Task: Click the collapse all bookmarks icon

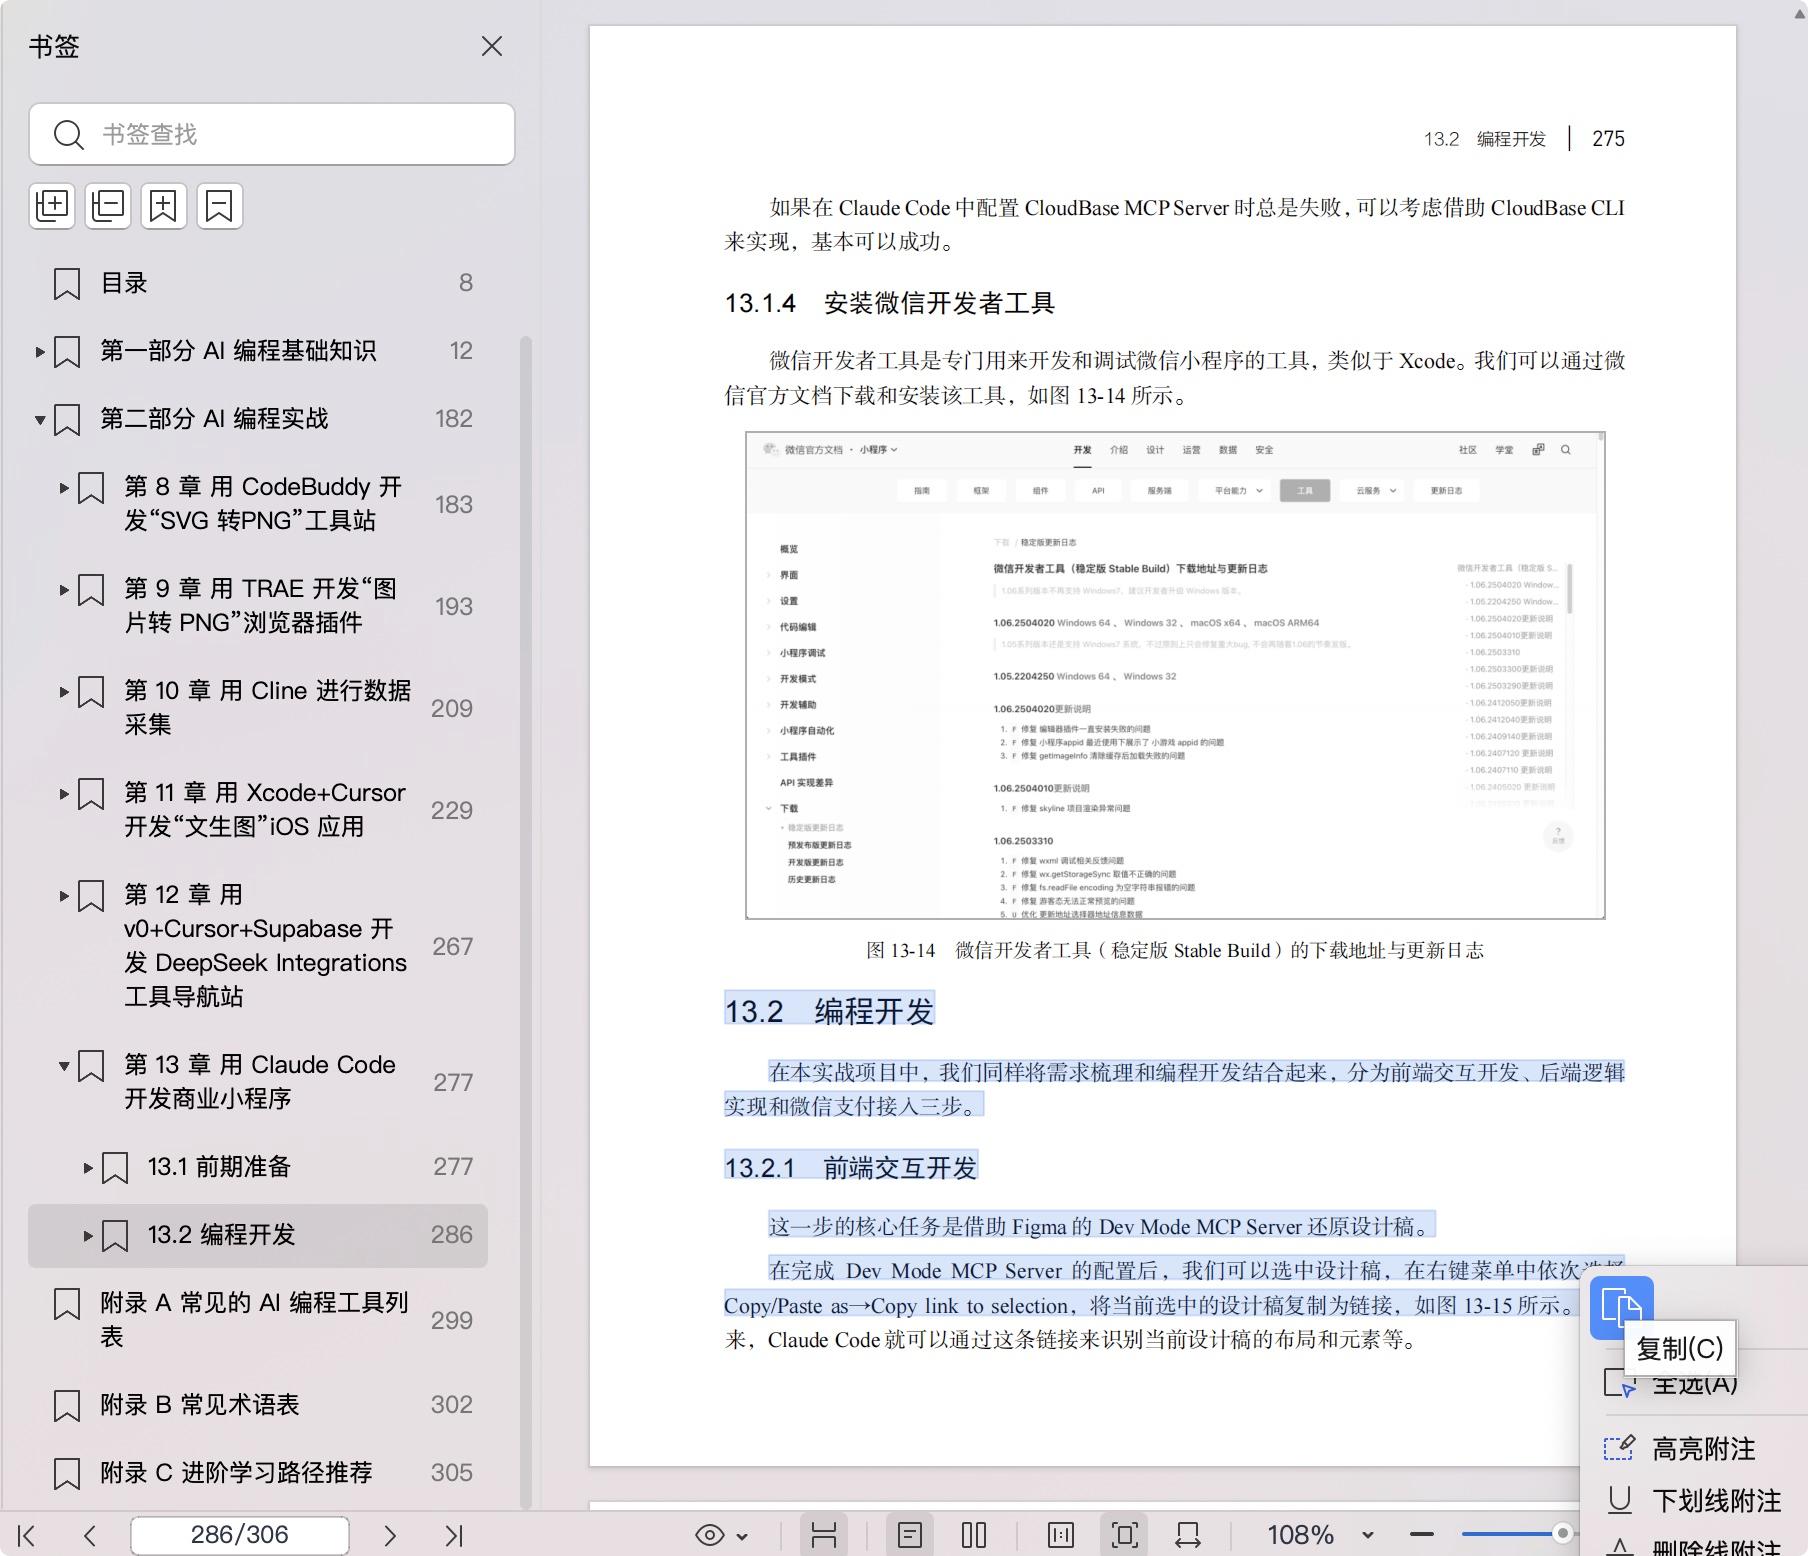Action: point(108,206)
